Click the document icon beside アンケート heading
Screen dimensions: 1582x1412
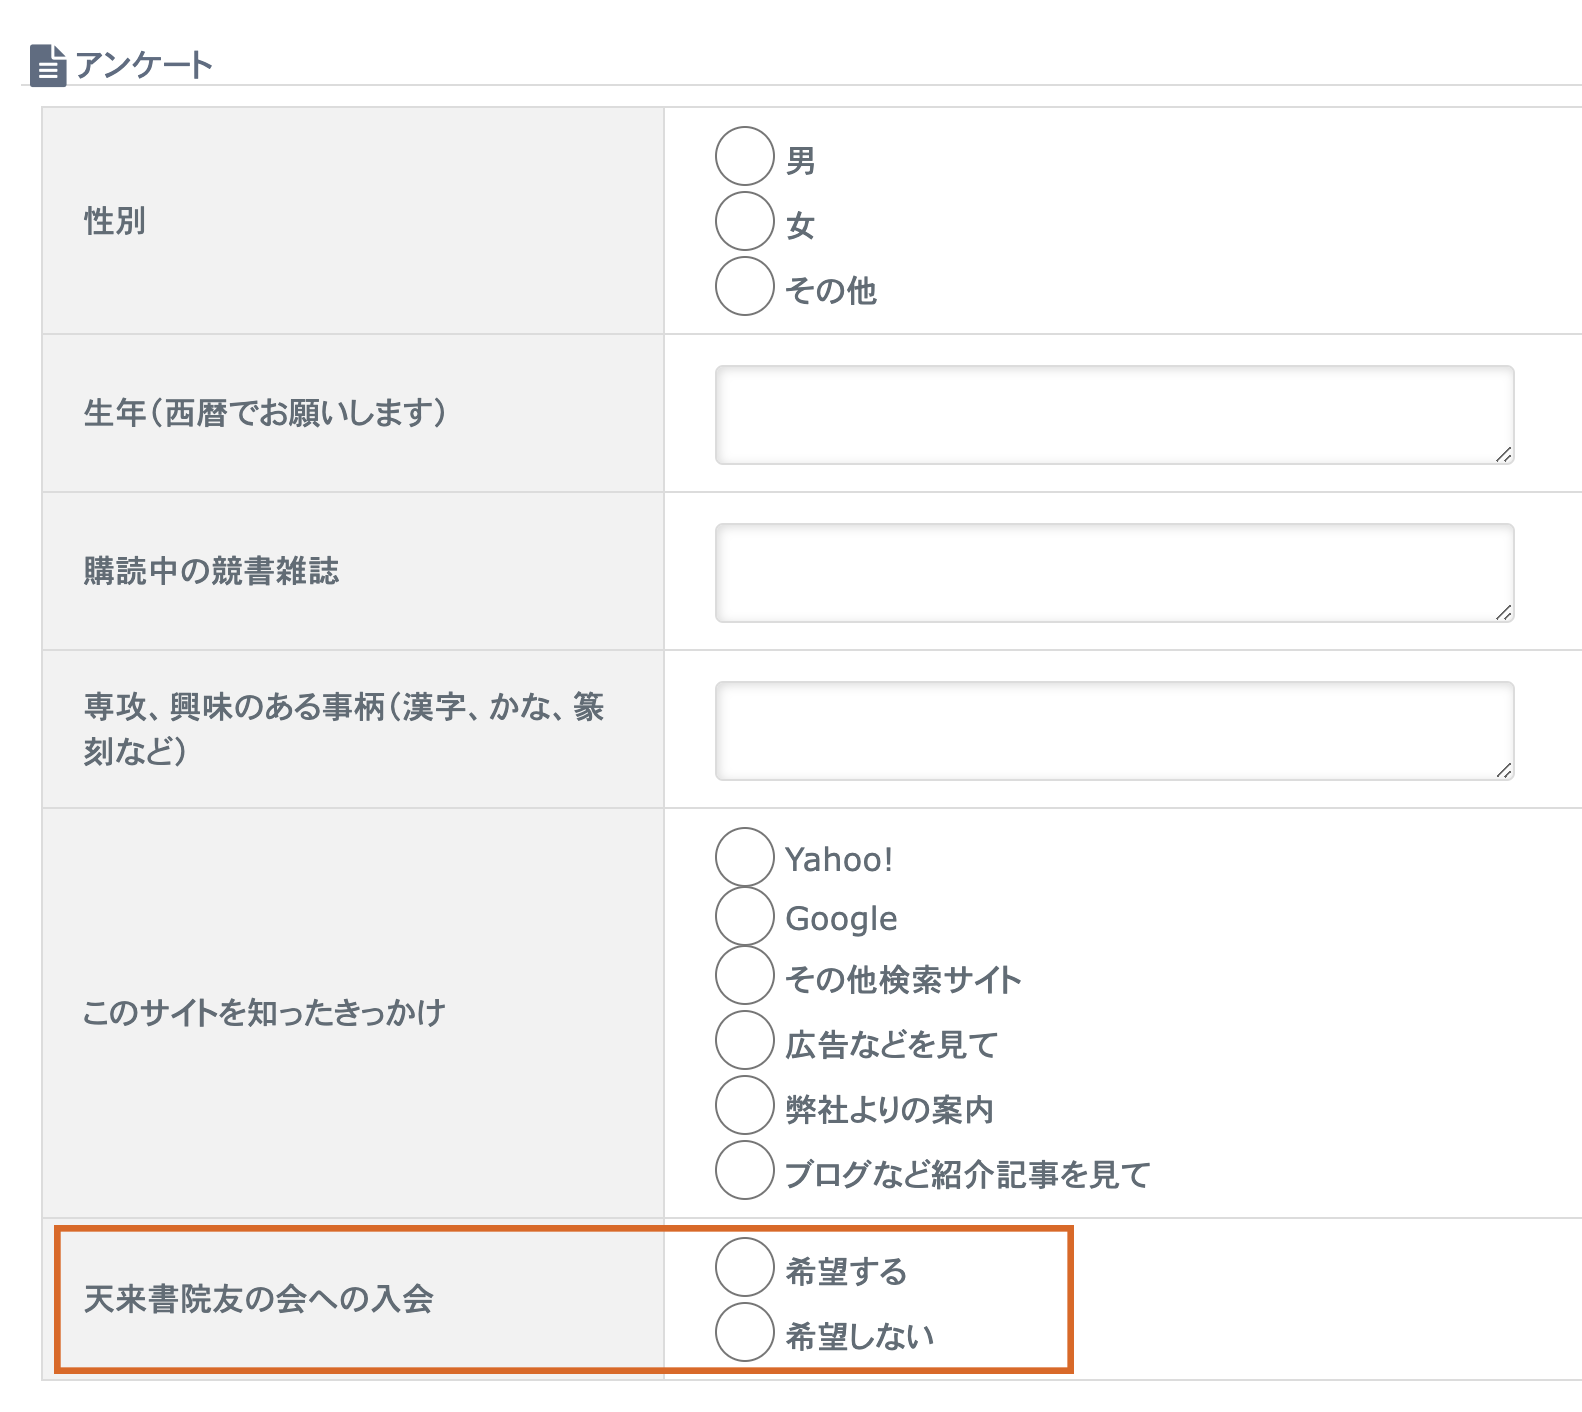point(47,66)
